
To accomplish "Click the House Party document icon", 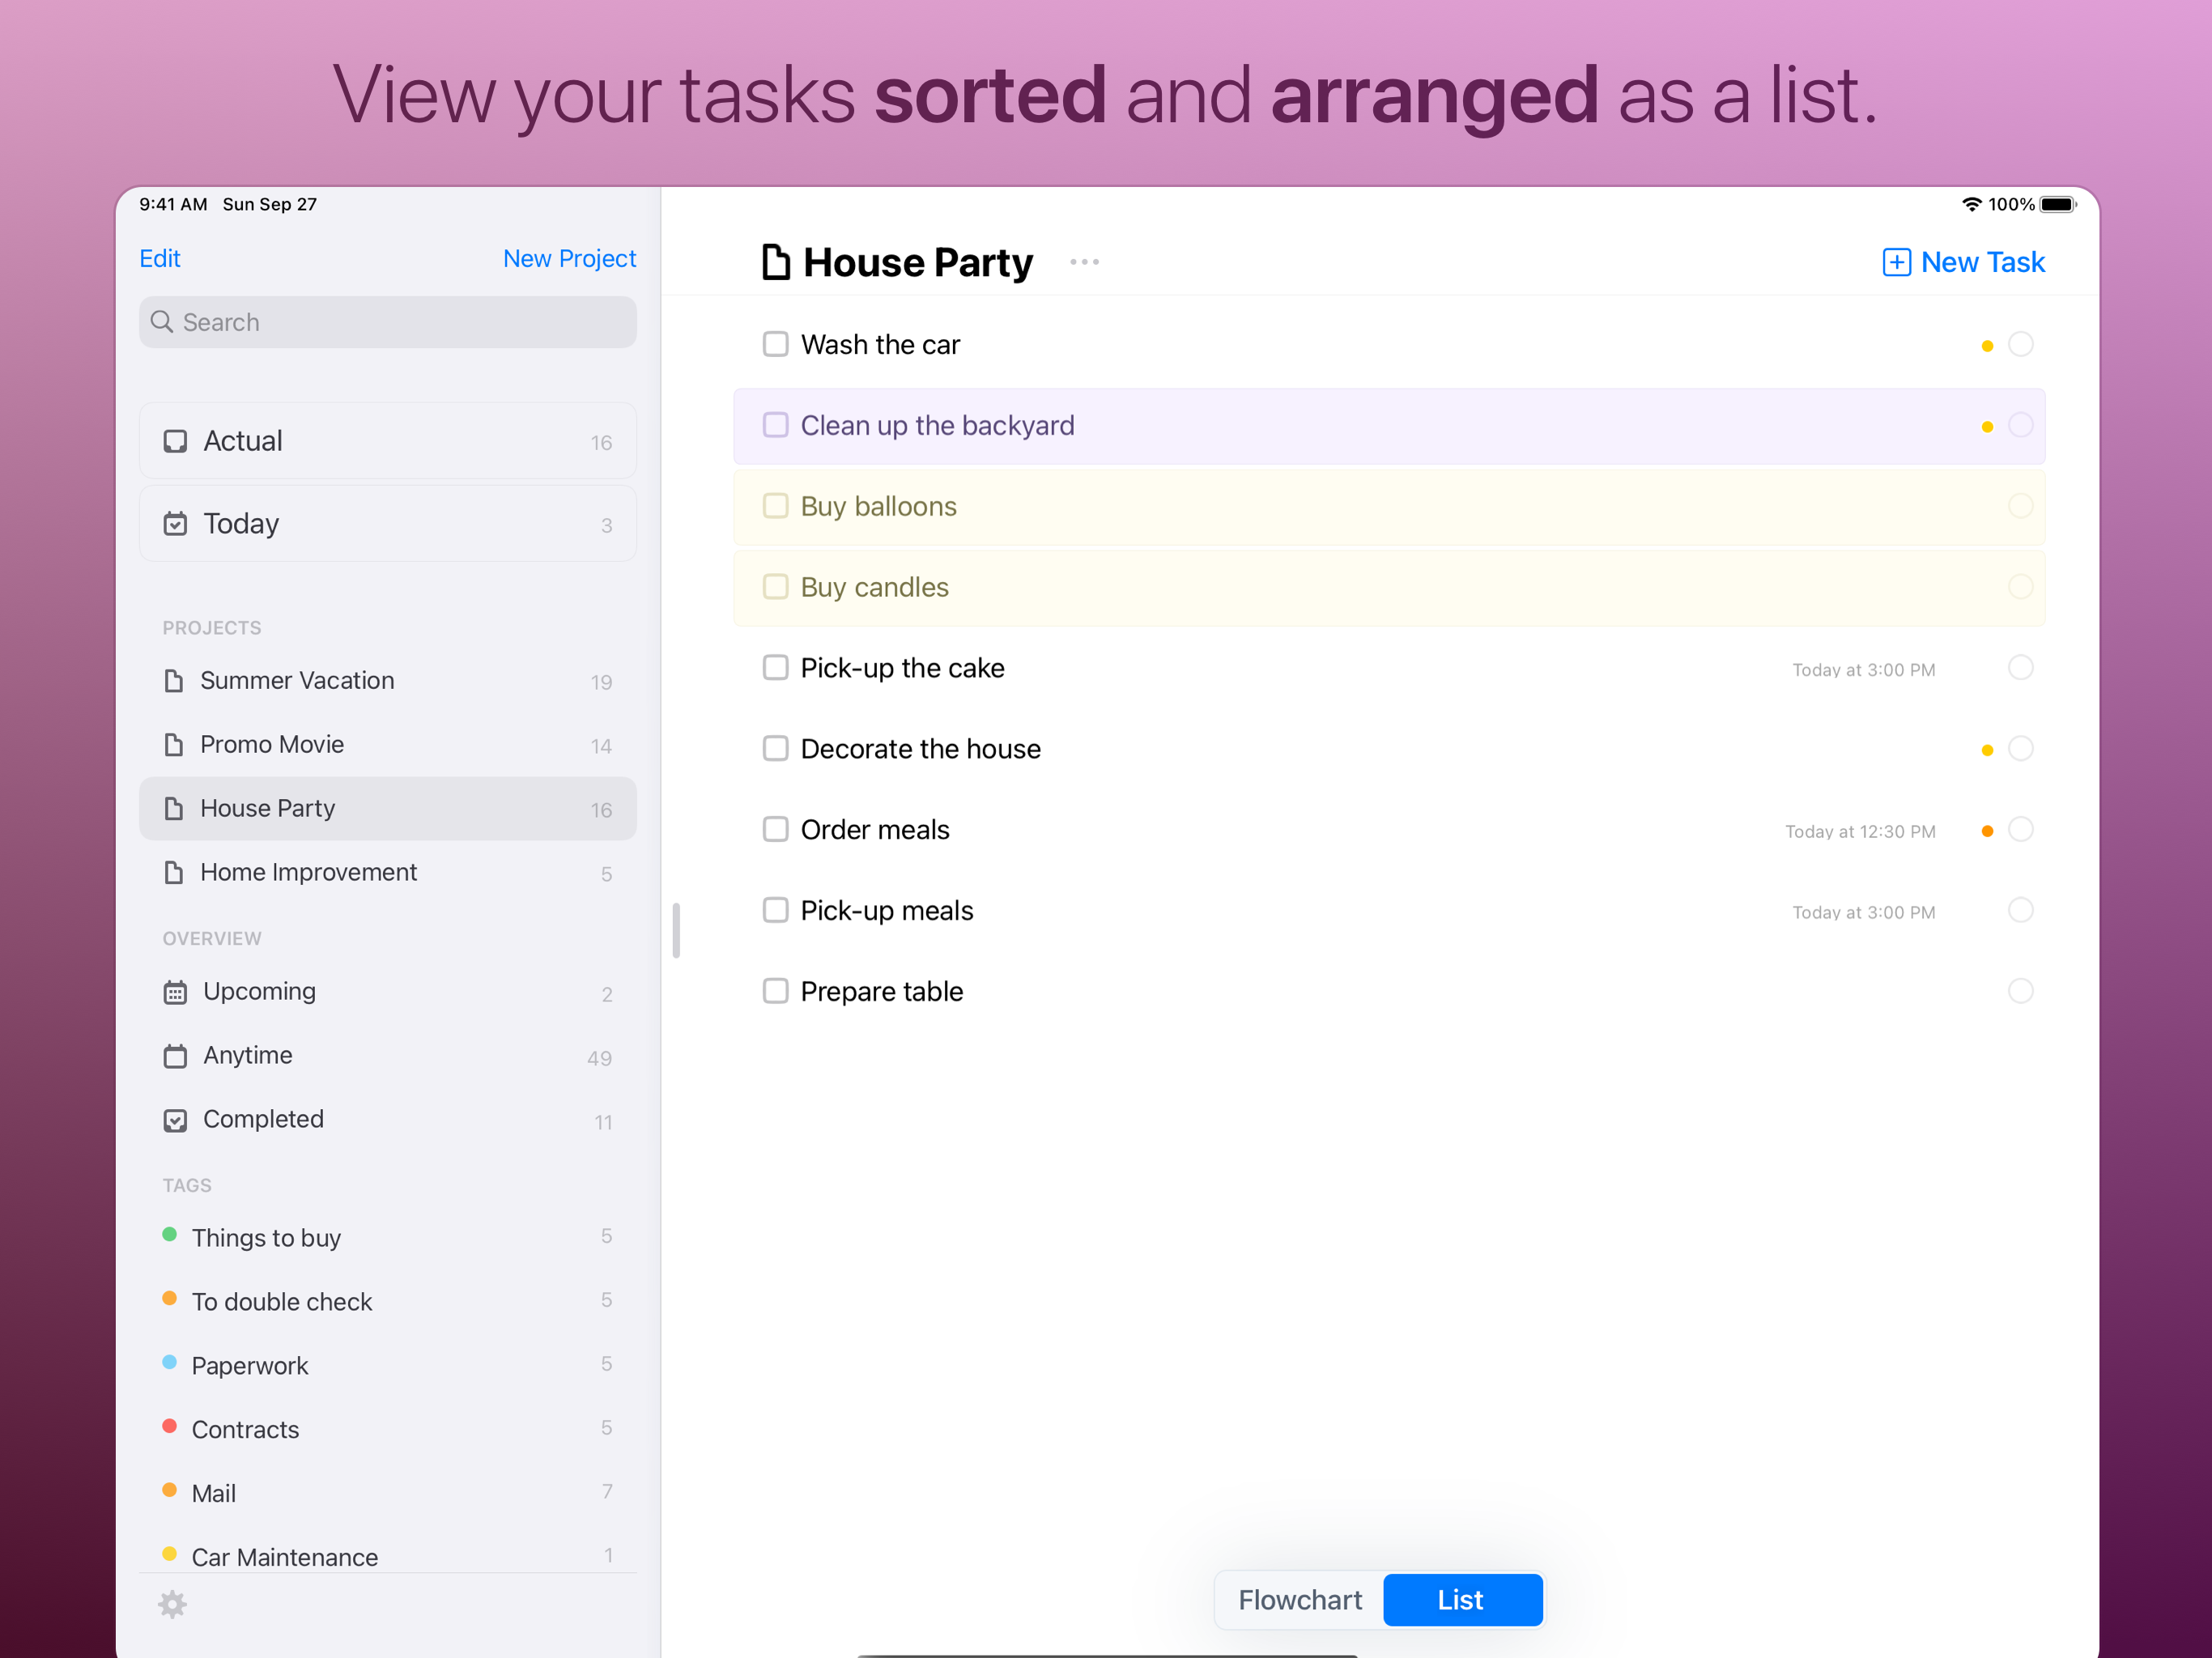I will [x=174, y=808].
